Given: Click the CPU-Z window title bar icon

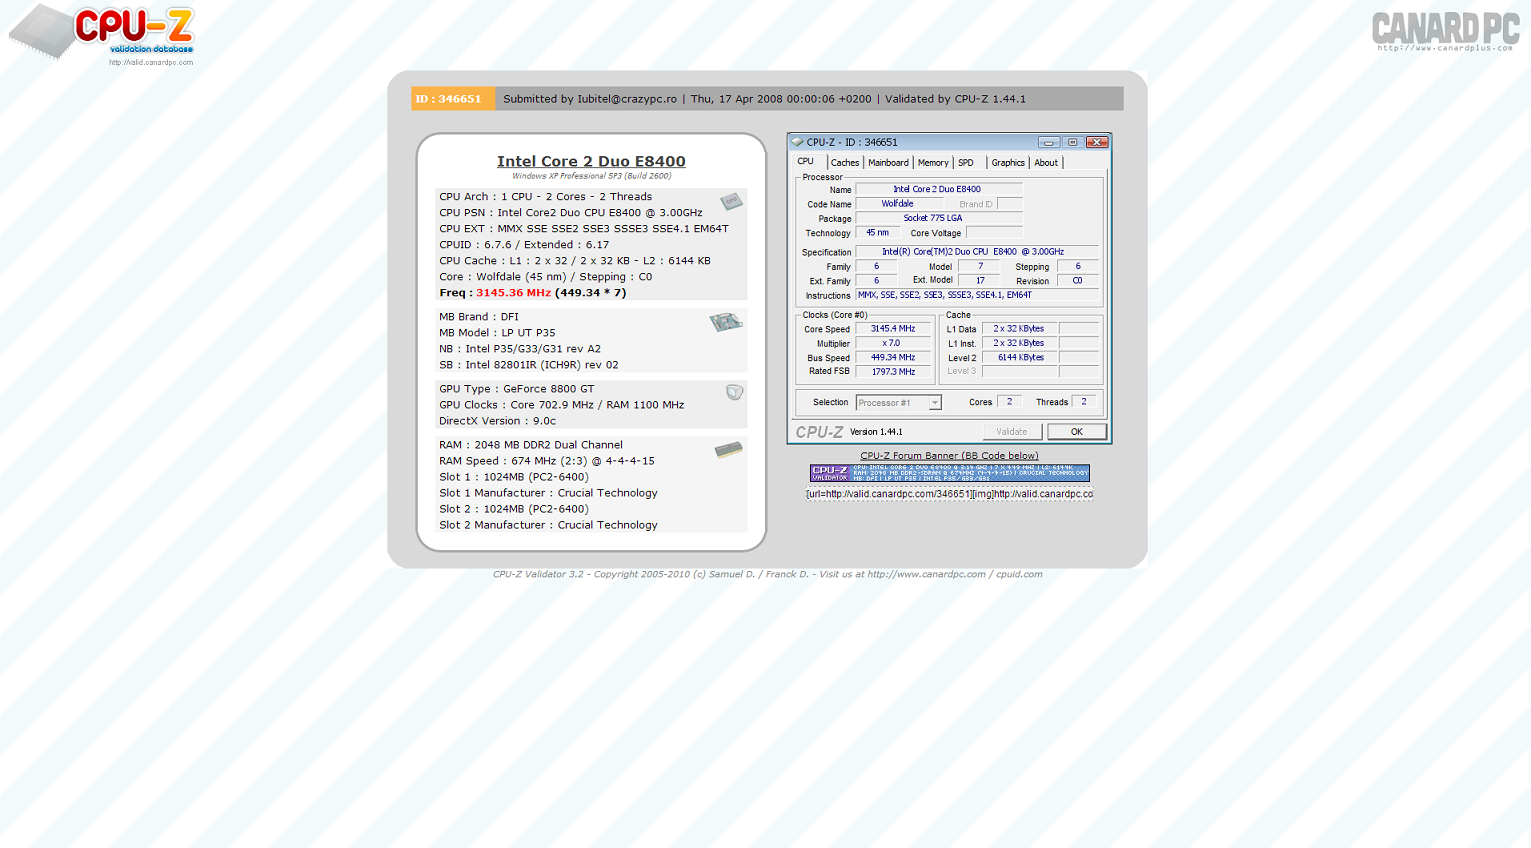Looking at the screenshot, I should (x=797, y=142).
